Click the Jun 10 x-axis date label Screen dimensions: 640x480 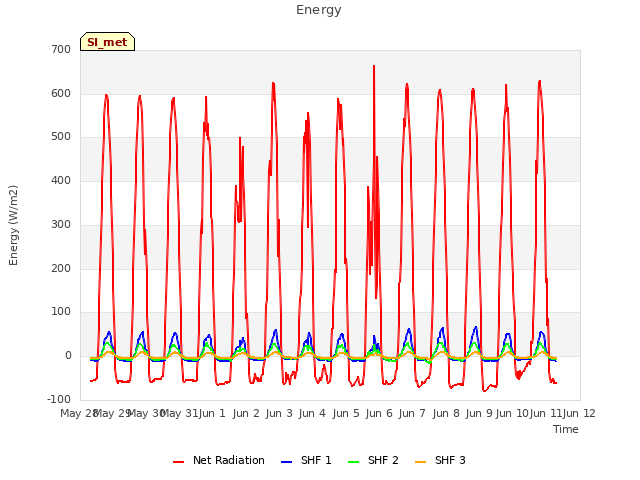(x=512, y=413)
